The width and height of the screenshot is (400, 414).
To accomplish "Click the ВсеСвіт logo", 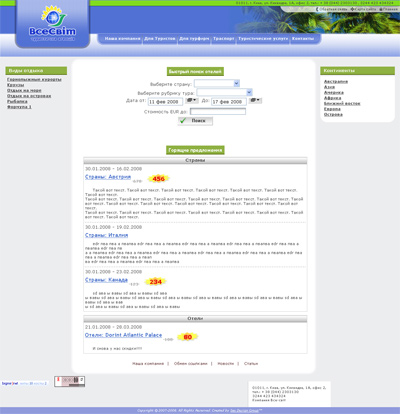I will (x=53, y=23).
